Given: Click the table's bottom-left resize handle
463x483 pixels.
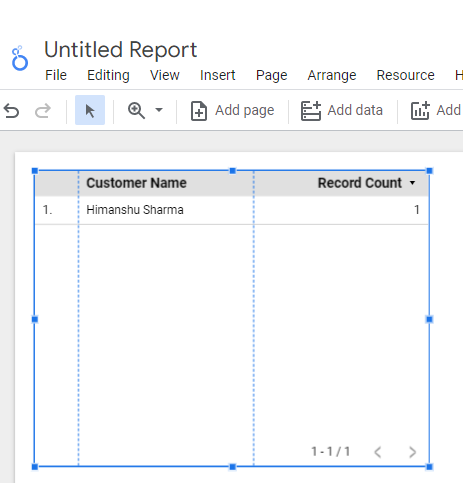Looking at the screenshot, I should pyautogui.click(x=35, y=467).
